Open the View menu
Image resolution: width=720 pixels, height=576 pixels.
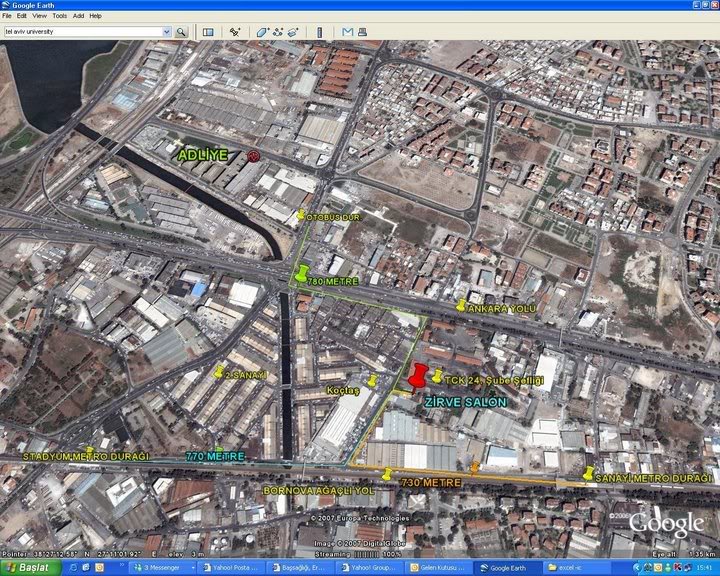(x=39, y=16)
